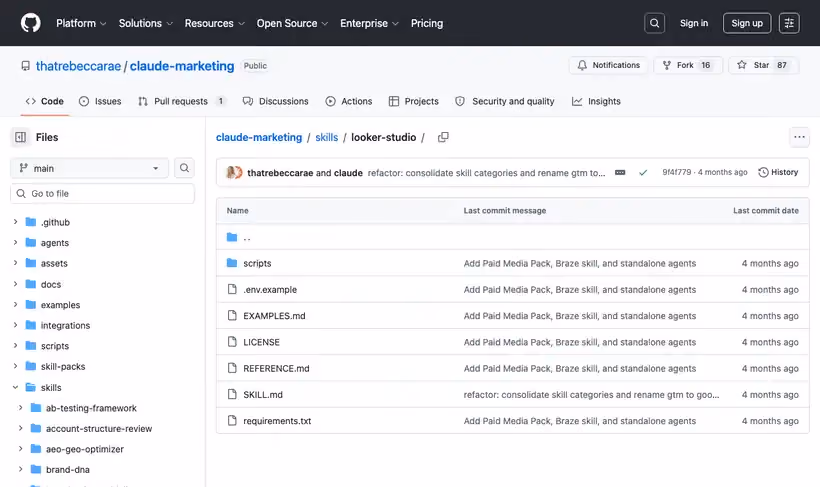Open the GitHub homepage via the Octocat logo

tap(30, 23)
